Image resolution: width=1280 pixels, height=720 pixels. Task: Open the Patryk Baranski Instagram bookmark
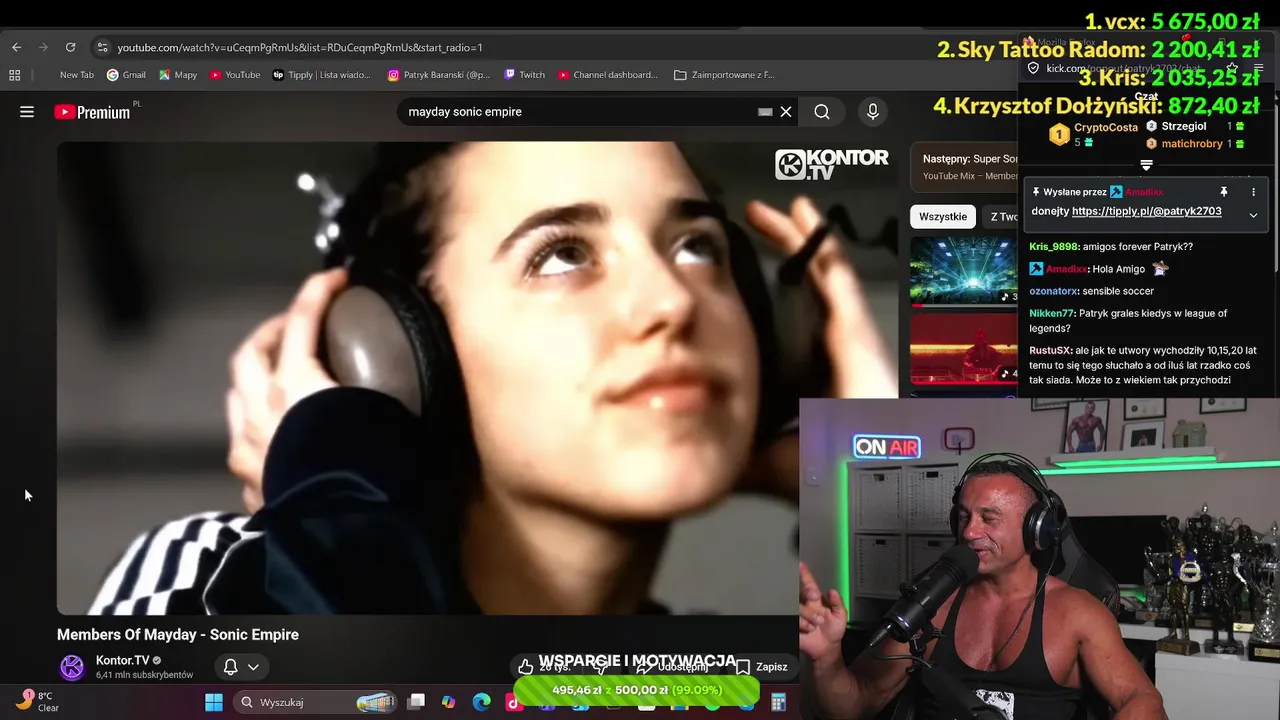pos(439,75)
